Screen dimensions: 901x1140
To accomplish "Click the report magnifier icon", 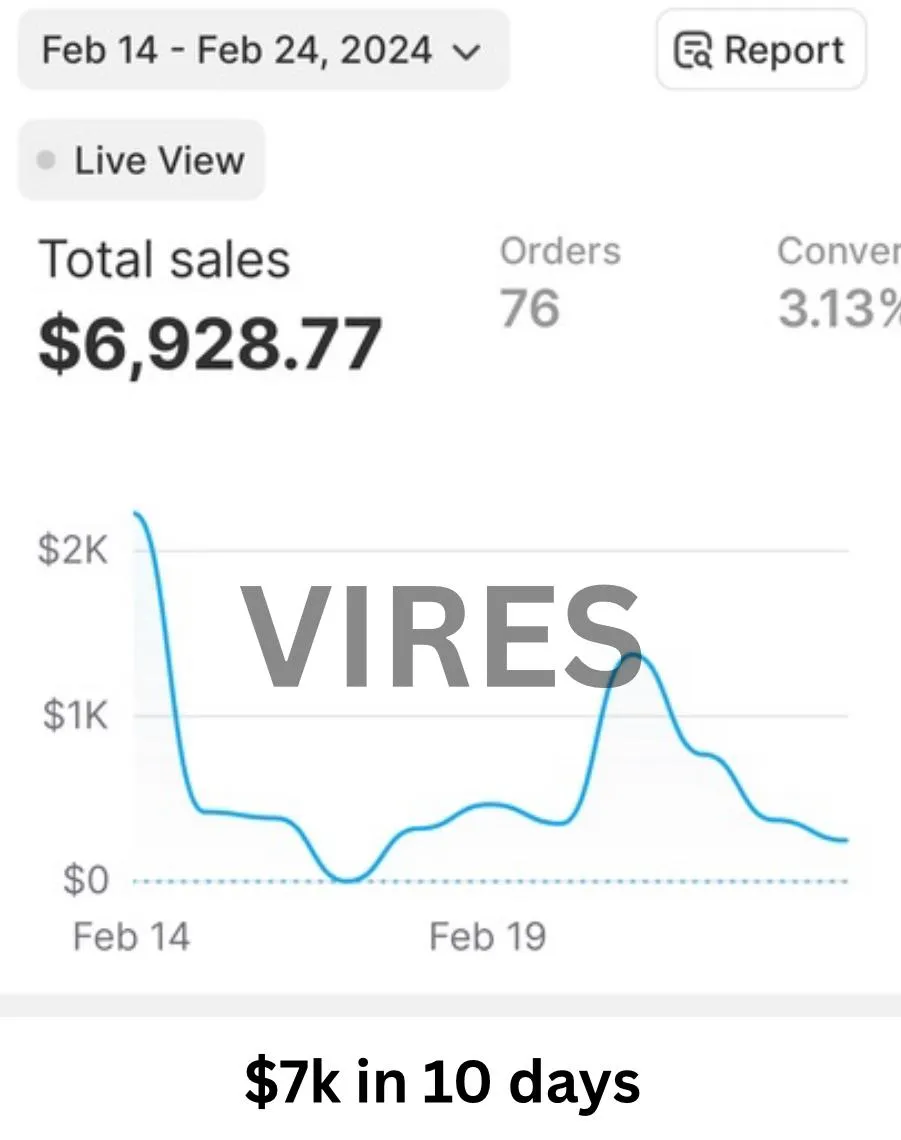I will (693, 51).
